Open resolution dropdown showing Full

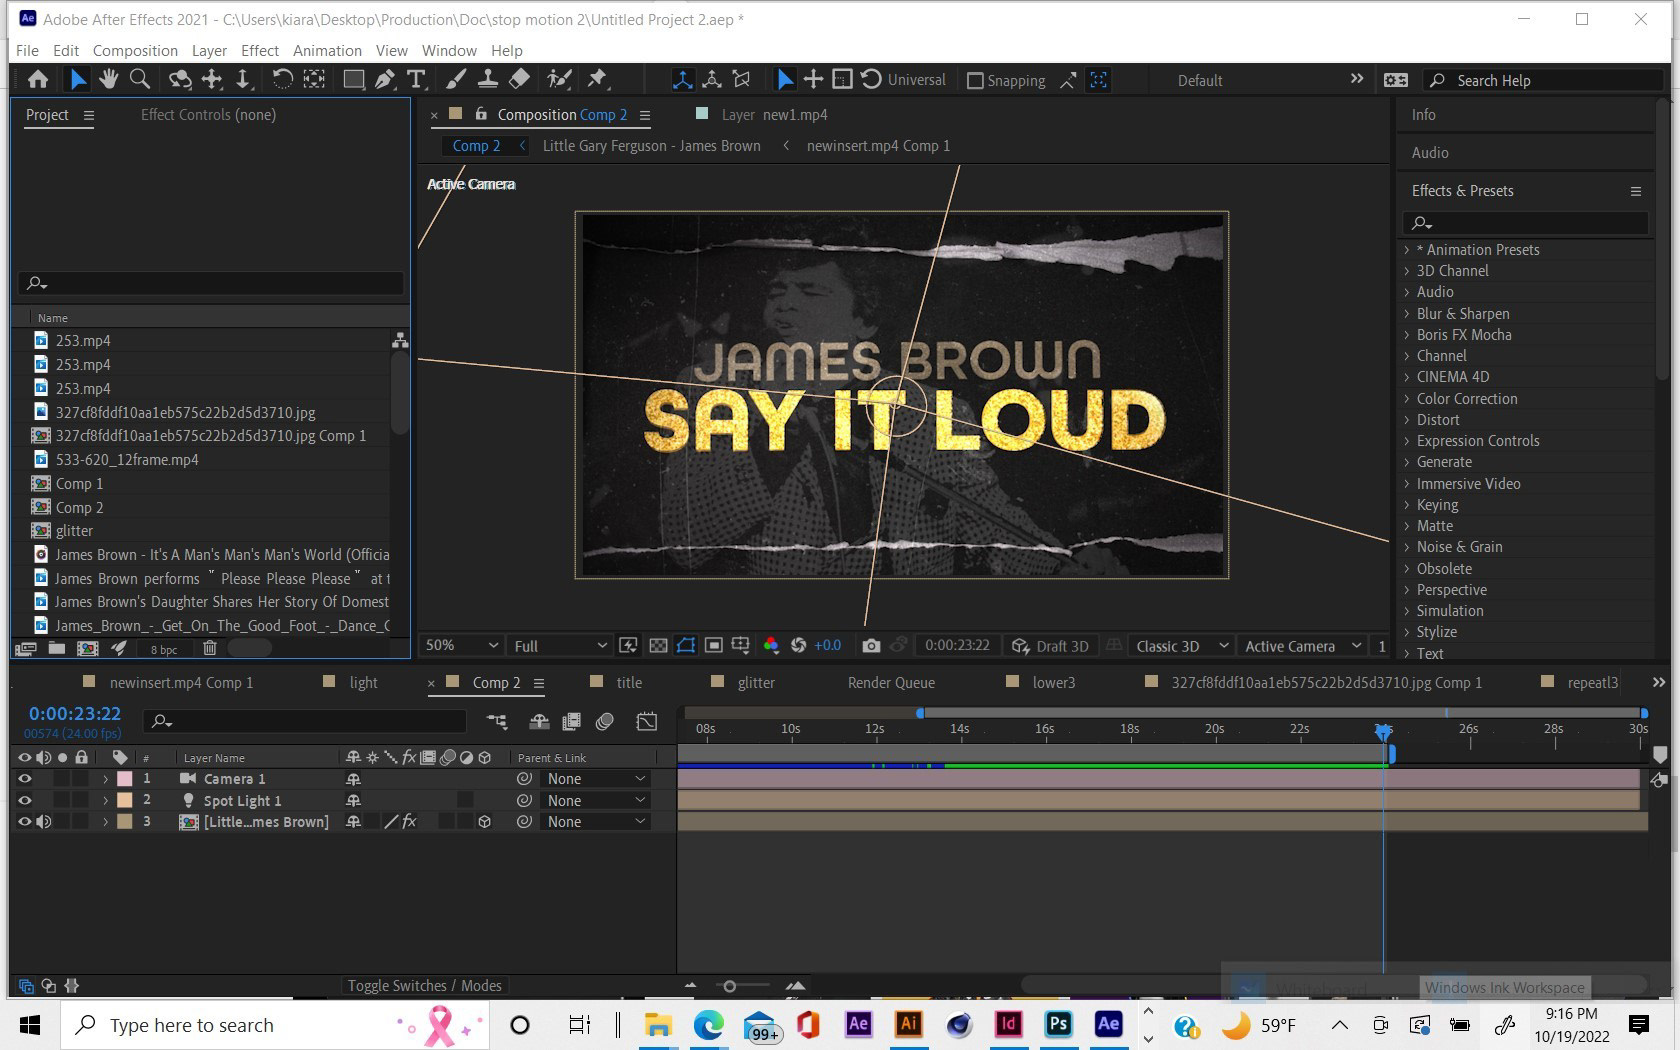tap(560, 646)
